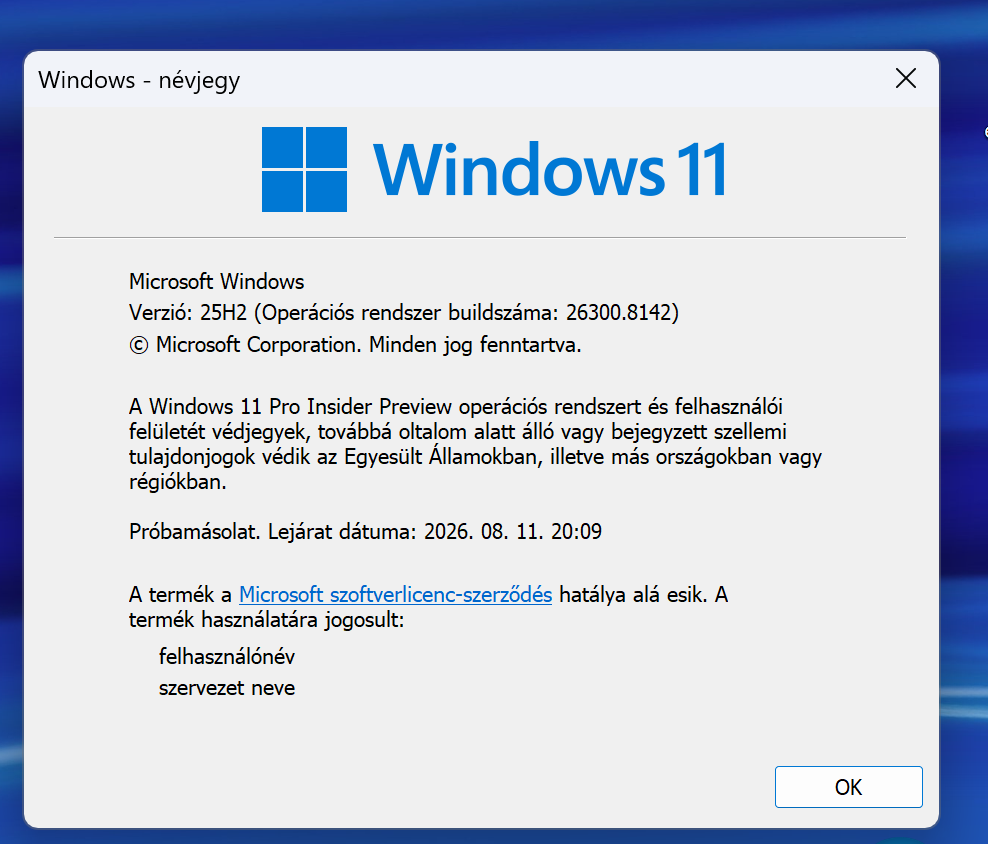Click the 'felhasználónév' user name text
This screenshot has height=844, width=988.
click(227, 657)
